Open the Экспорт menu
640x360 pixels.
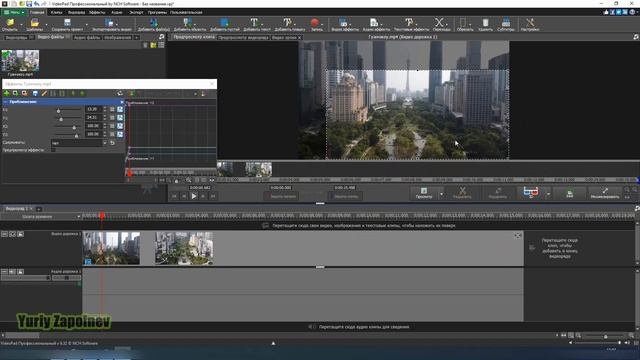click(136, 12)
